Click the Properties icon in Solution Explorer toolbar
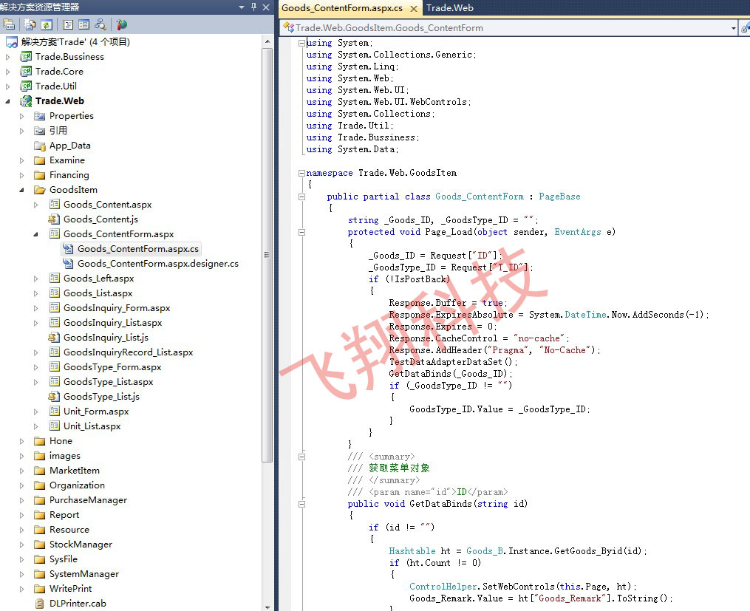750x611 pixels. point(9,24)
